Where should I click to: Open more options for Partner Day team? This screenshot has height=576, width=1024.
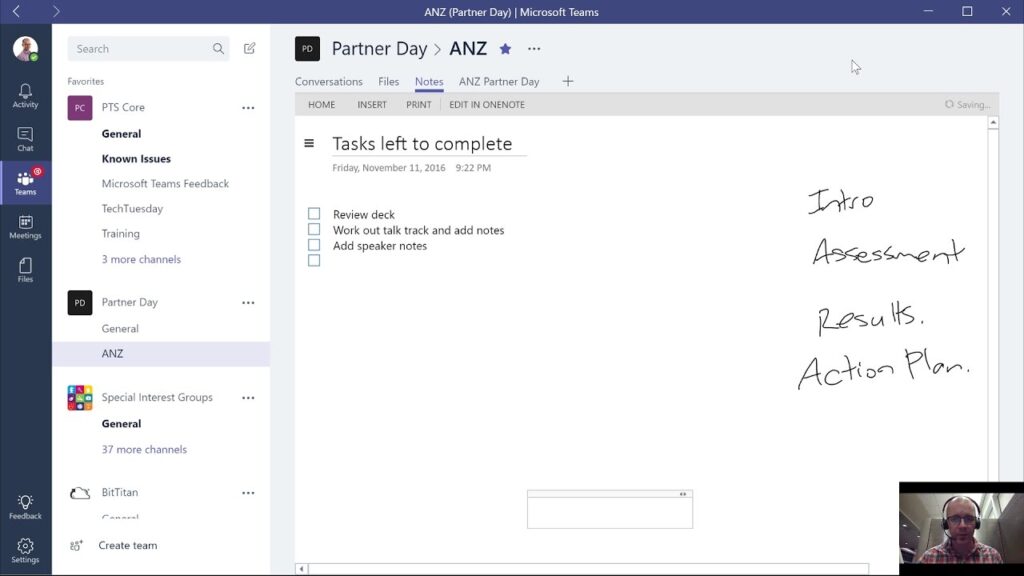point(248,302)
